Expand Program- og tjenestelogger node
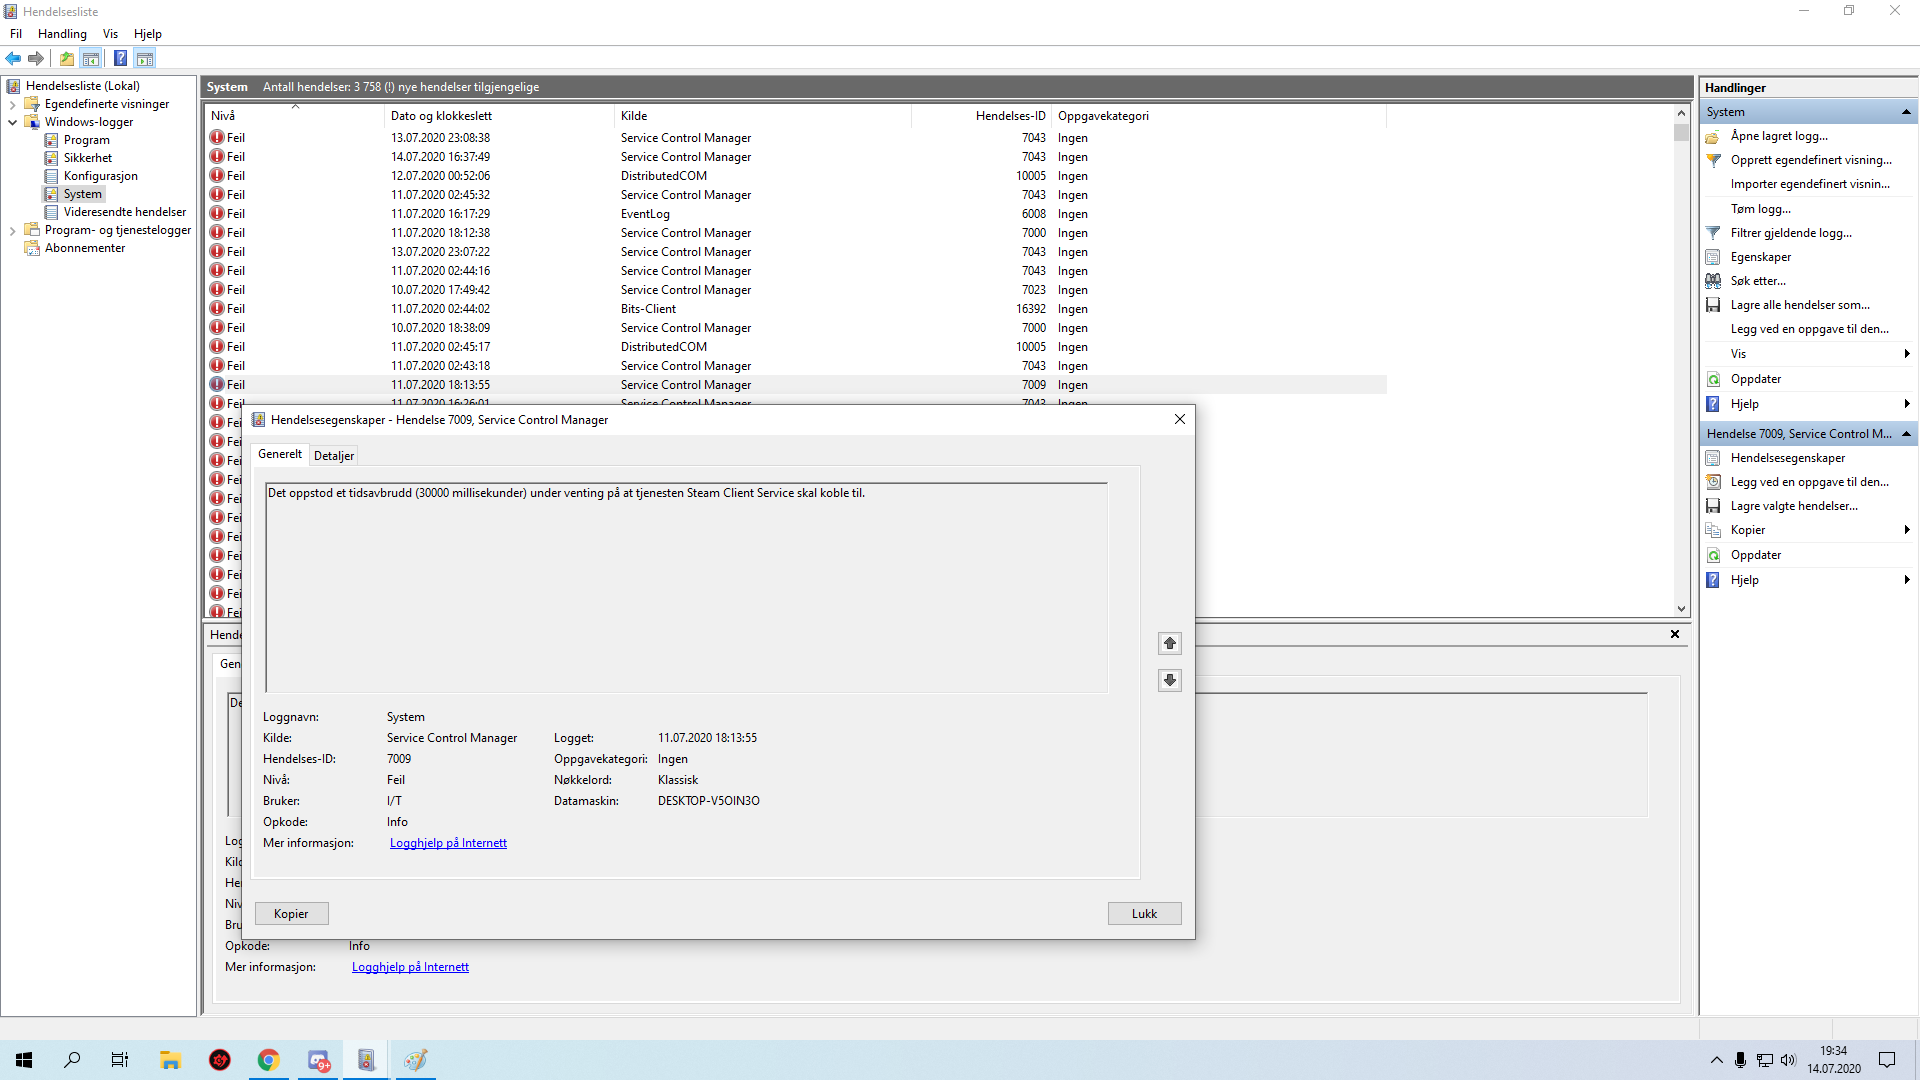1920x1080 pixels. pyautogui.click(x=12, y=230)
